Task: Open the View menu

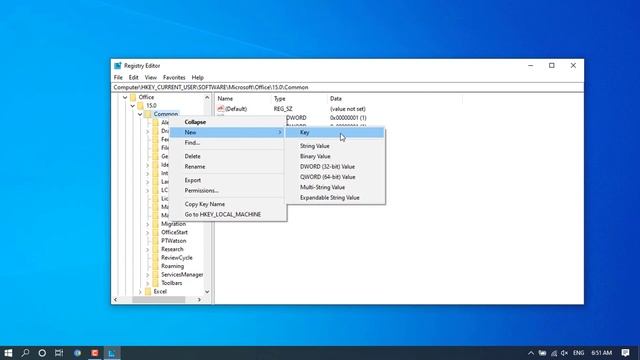Action: click(151, 77)
